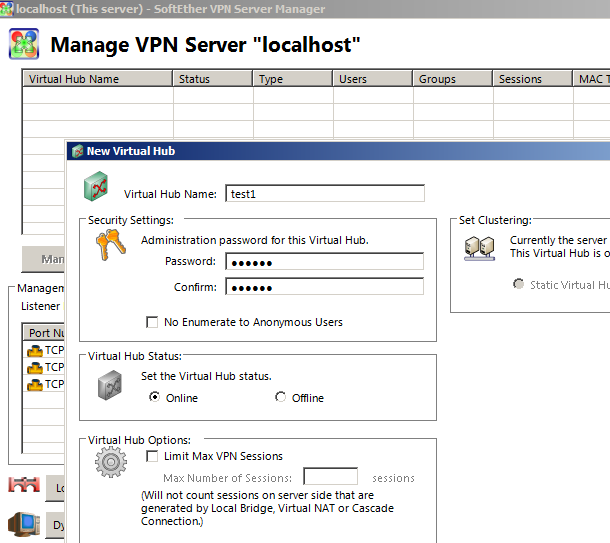This screenshot has height=543, width=610.
Task: Click the Manage VPN Server logo icon
Action: coord(24,44)
